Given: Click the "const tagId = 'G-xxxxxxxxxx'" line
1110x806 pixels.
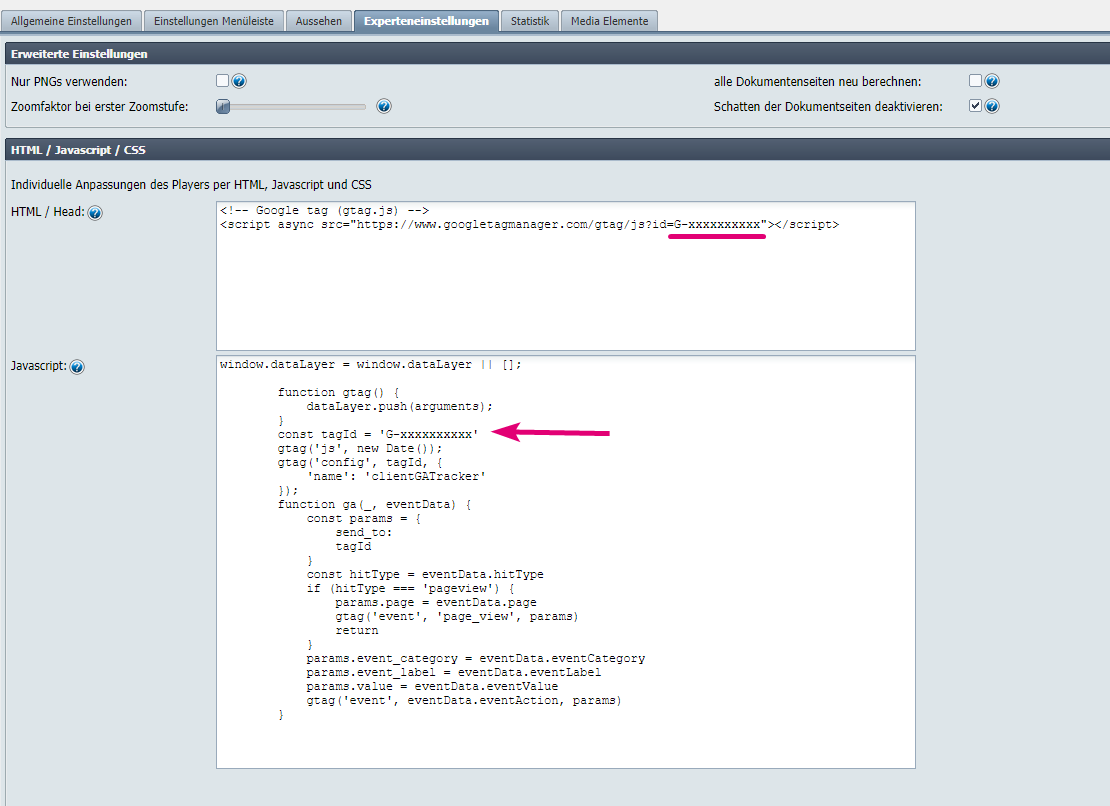Looking at the screenshot, I should (x=378, y=434).
